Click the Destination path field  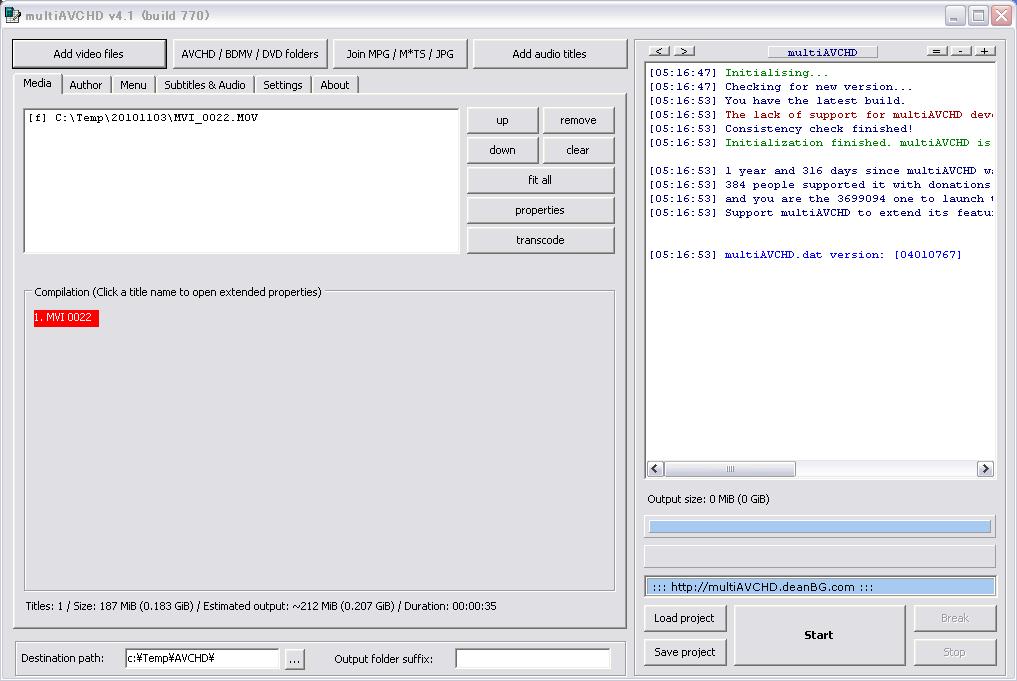[202, 658]
